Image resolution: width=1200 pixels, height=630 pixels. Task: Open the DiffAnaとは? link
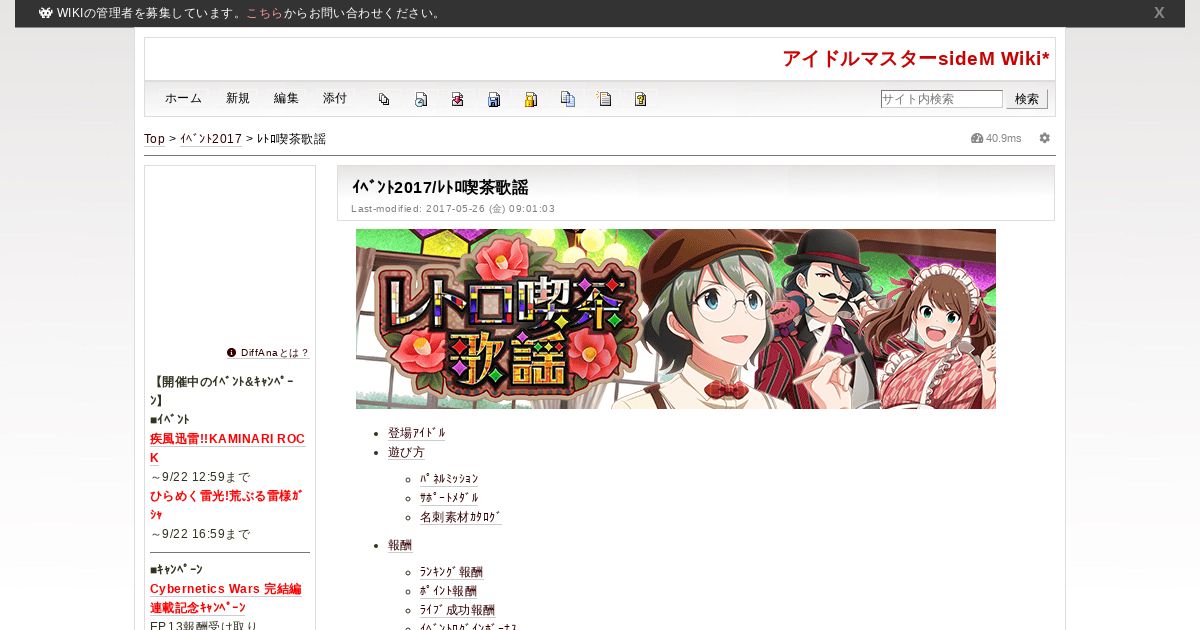[x=275, y=353]
